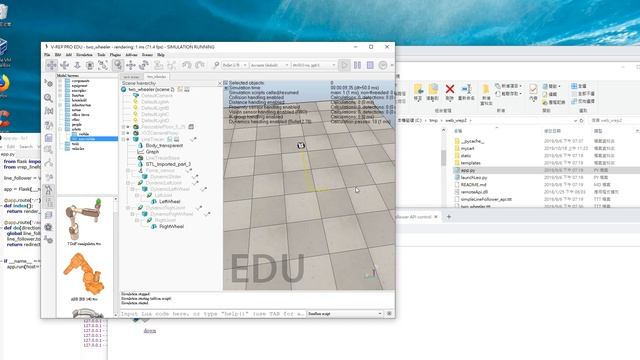640x360 pixels.
Task: Toggle the model browser icon in left sidebar
Action: click(49, 189)
